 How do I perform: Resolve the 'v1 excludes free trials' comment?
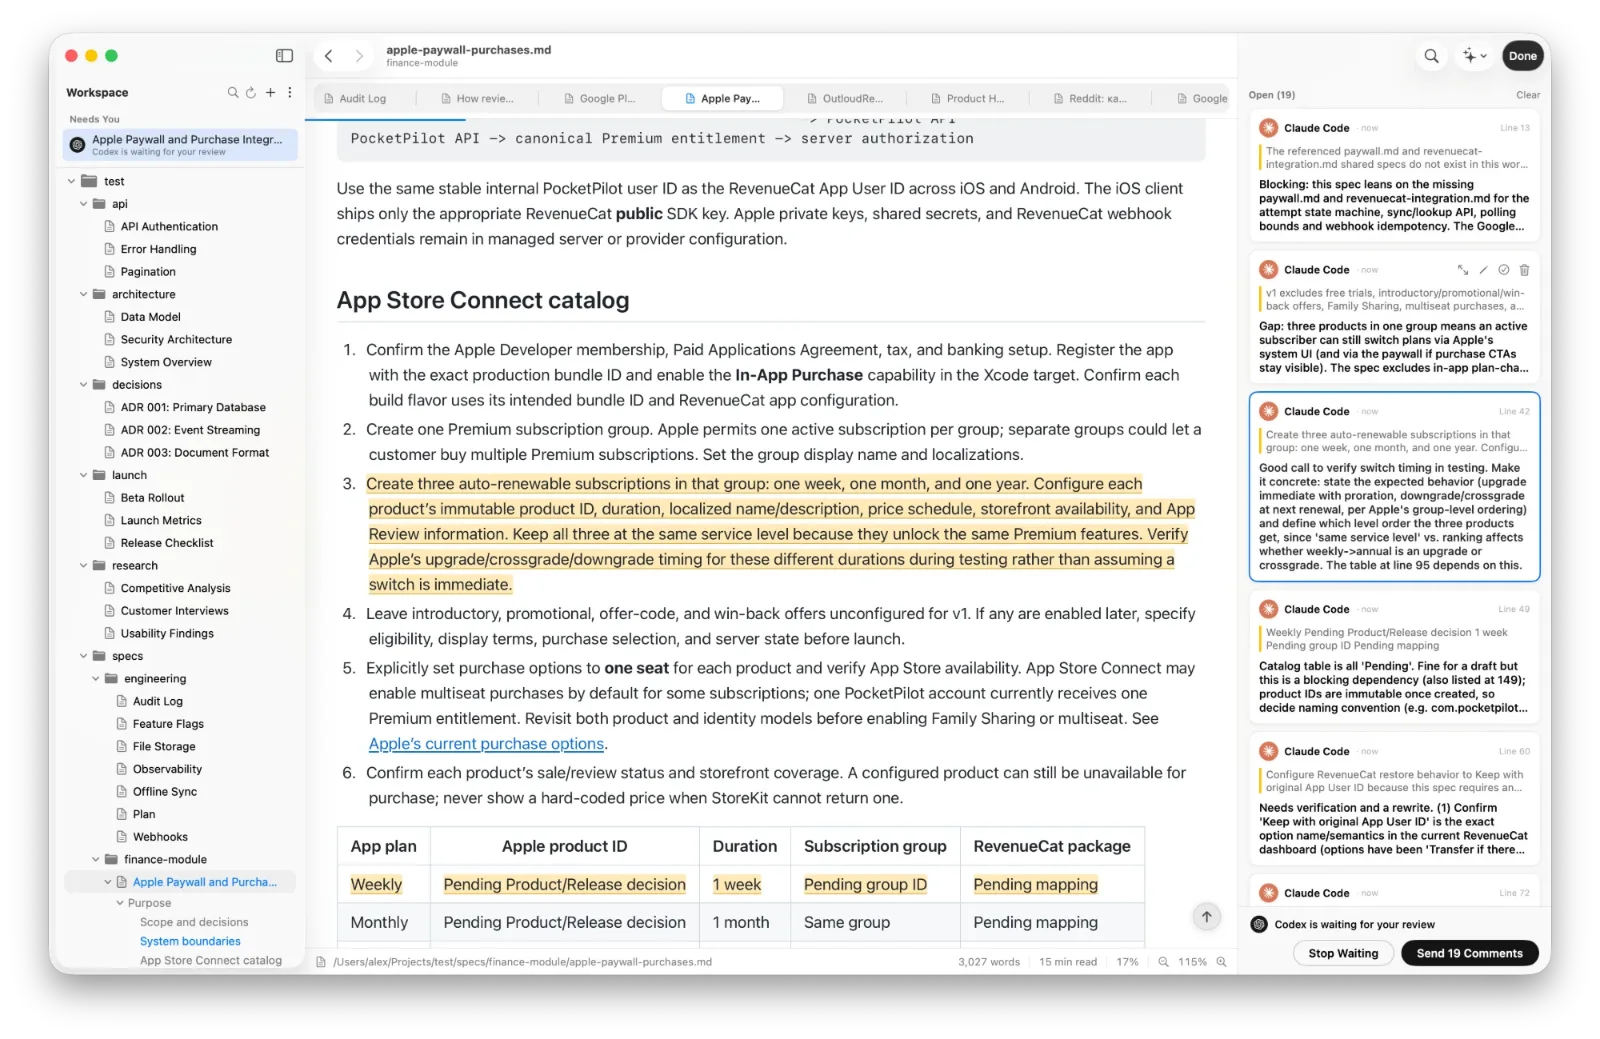pyautogui.click(x=1503, y=270)
